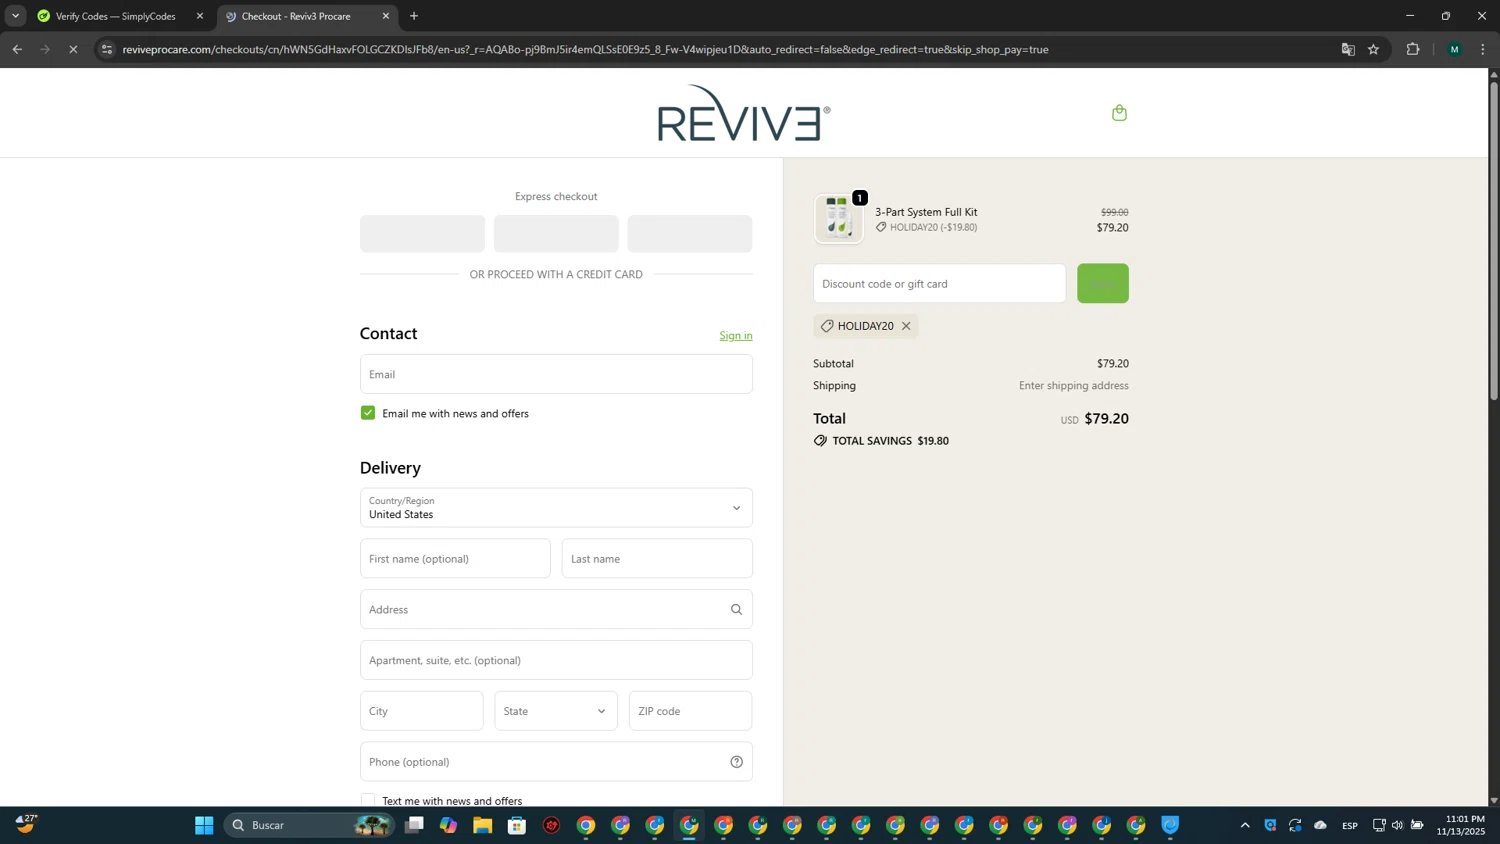This screenshot has height=844, width=1500.
Task: Open the 3-Part System Full Kit thumbnail
Action: (838, 219)
